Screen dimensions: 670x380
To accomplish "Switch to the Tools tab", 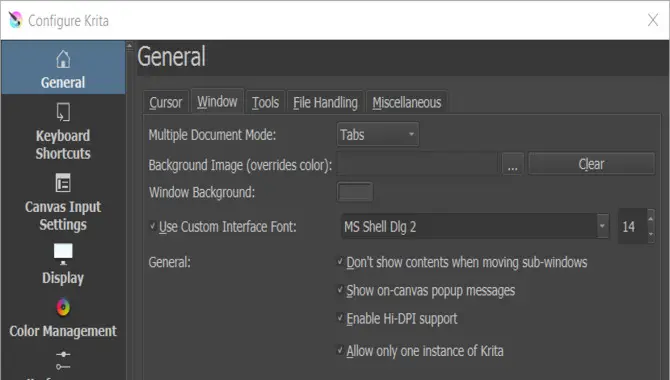I will pyautogui.click(x=265, y=103).
